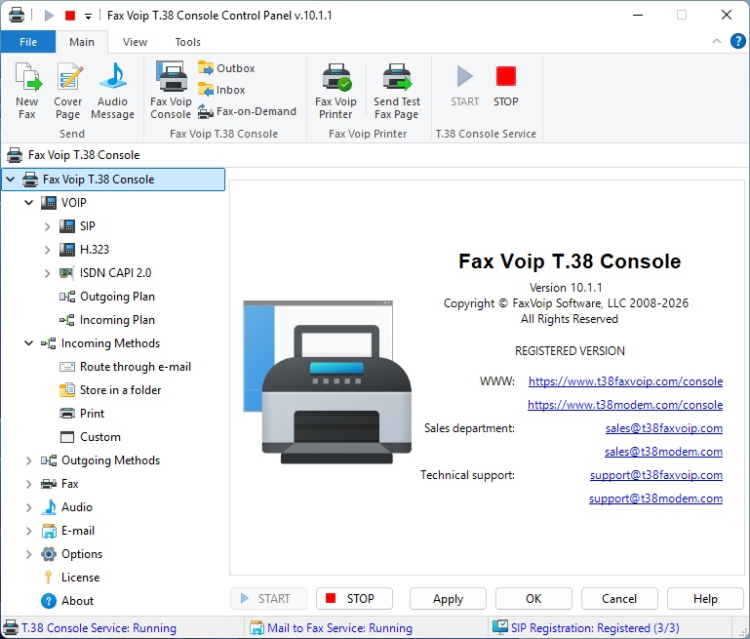Expand the Options tree node
The height and width of the screenshot is (639, 750).
point(29,554)
